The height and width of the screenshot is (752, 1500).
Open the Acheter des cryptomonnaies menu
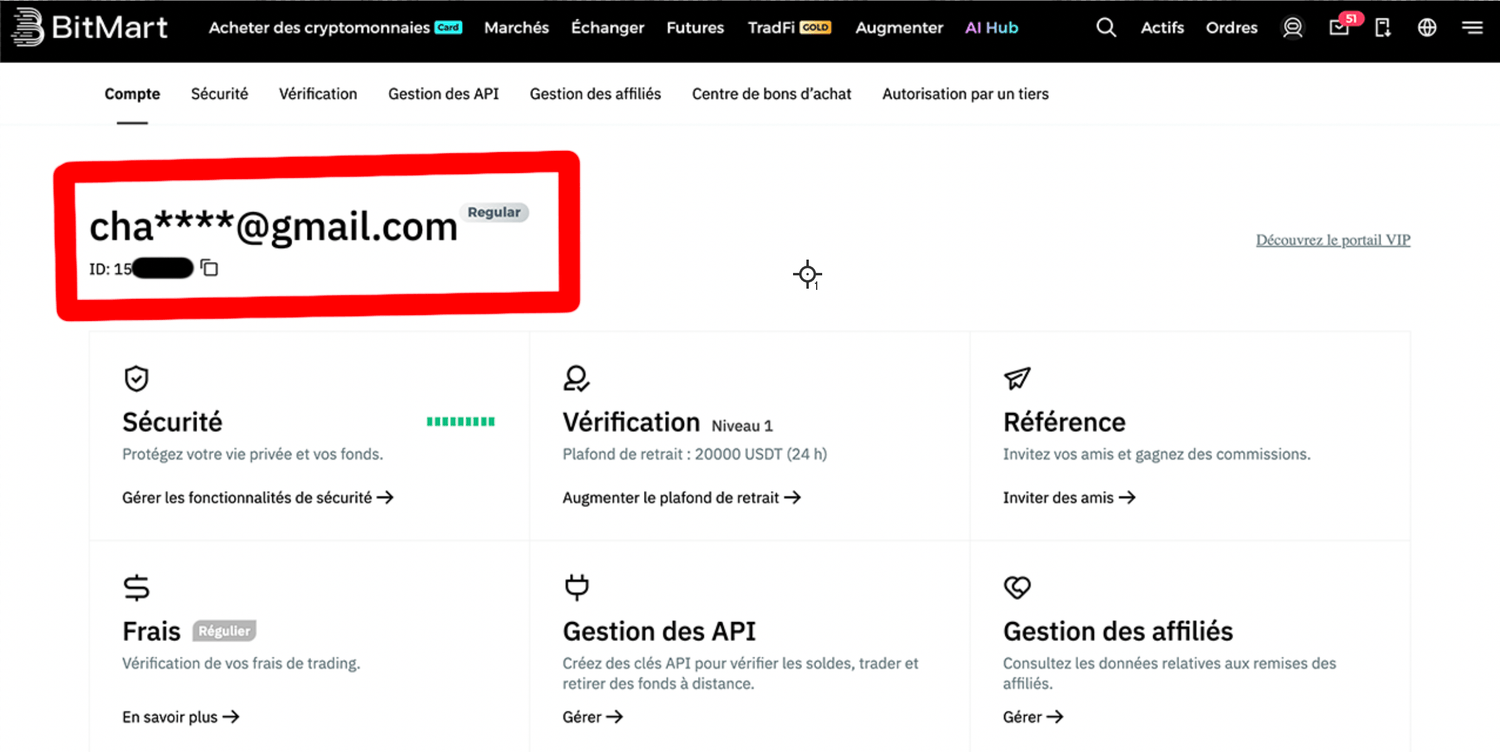click(319, 28)
